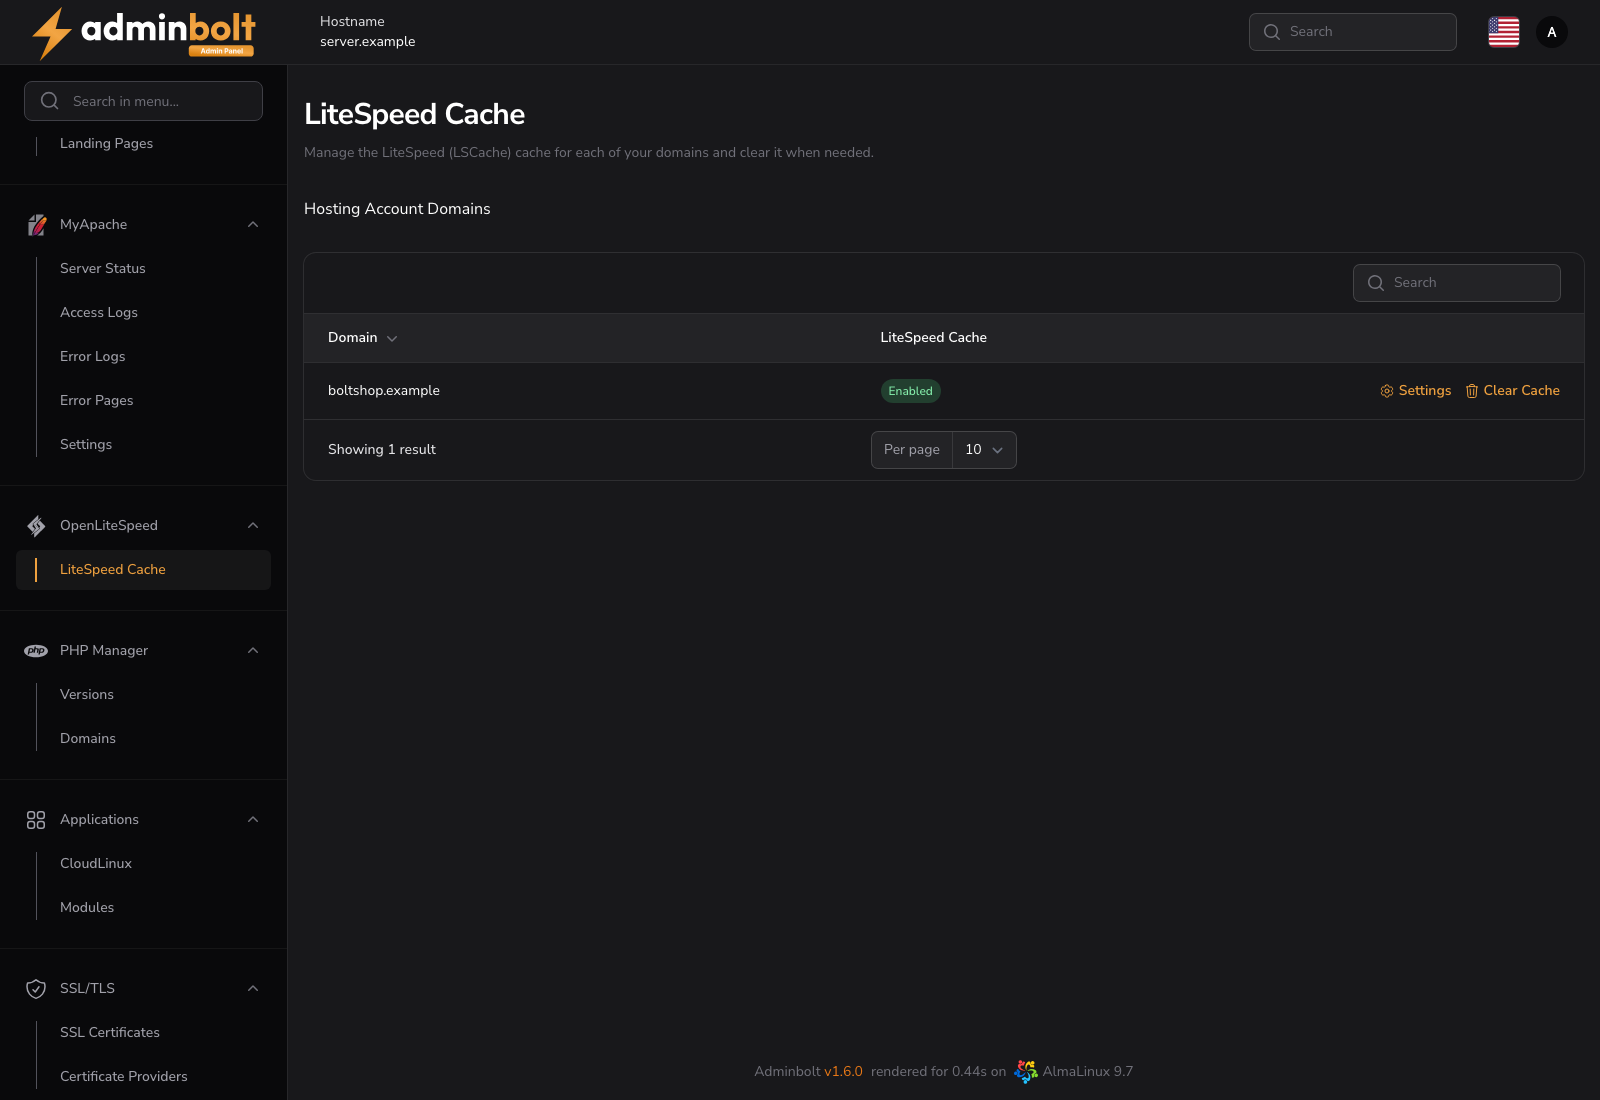Click the Applications grid icon

[36, 820]
